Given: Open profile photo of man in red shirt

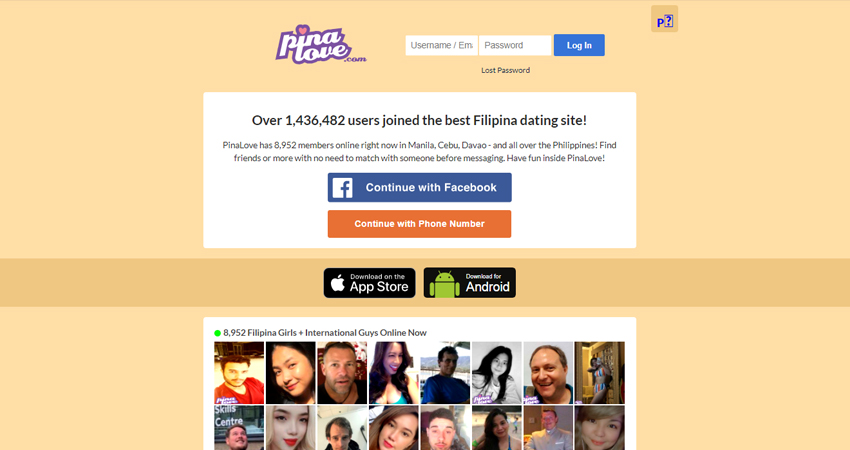Looking at the screenshot, I should pyautogui.click(x=239, y=373).
